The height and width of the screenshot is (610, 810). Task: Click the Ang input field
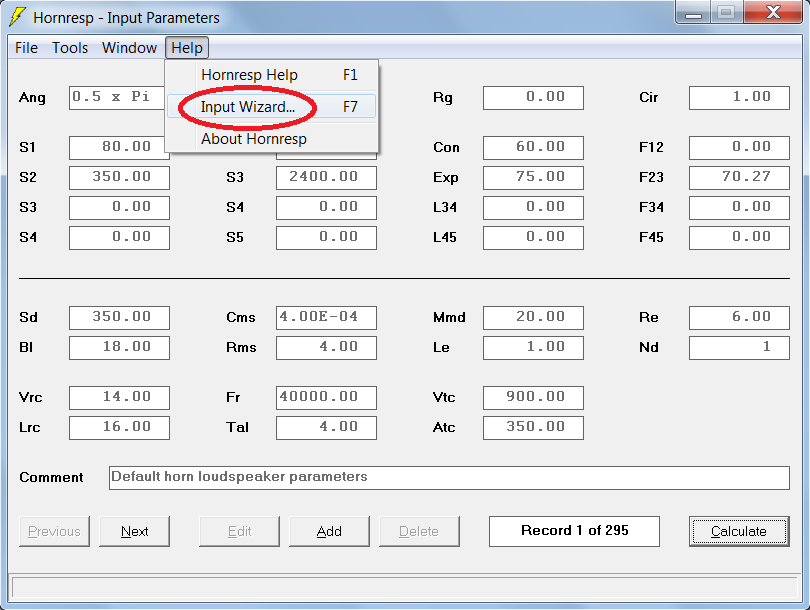pyautogui.click(x=117, y=98)
